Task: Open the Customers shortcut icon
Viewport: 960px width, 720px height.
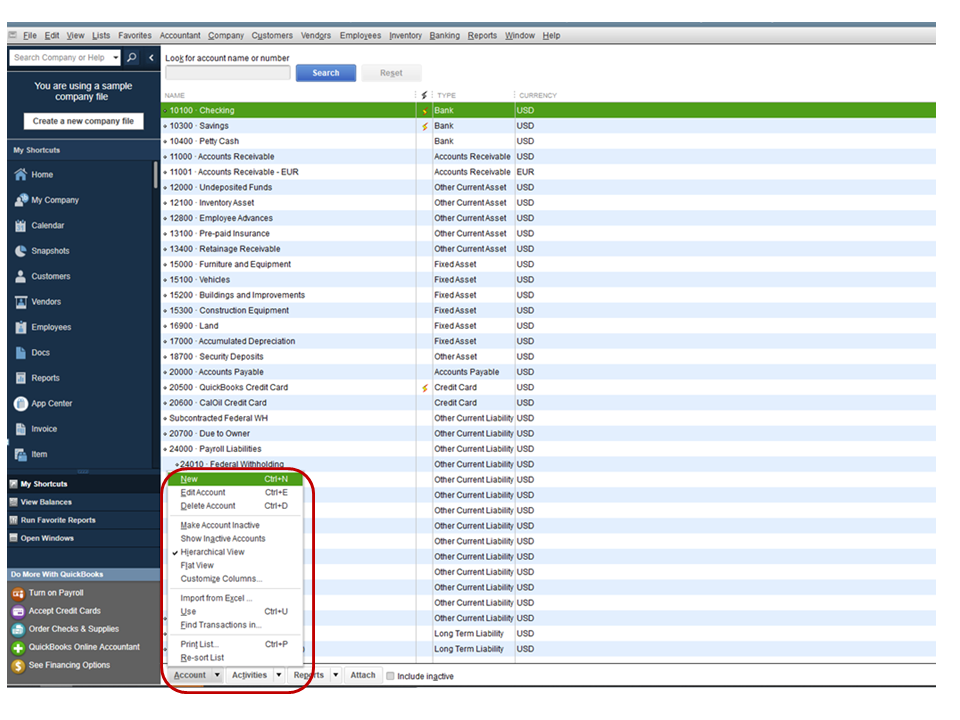Action: 21,276
